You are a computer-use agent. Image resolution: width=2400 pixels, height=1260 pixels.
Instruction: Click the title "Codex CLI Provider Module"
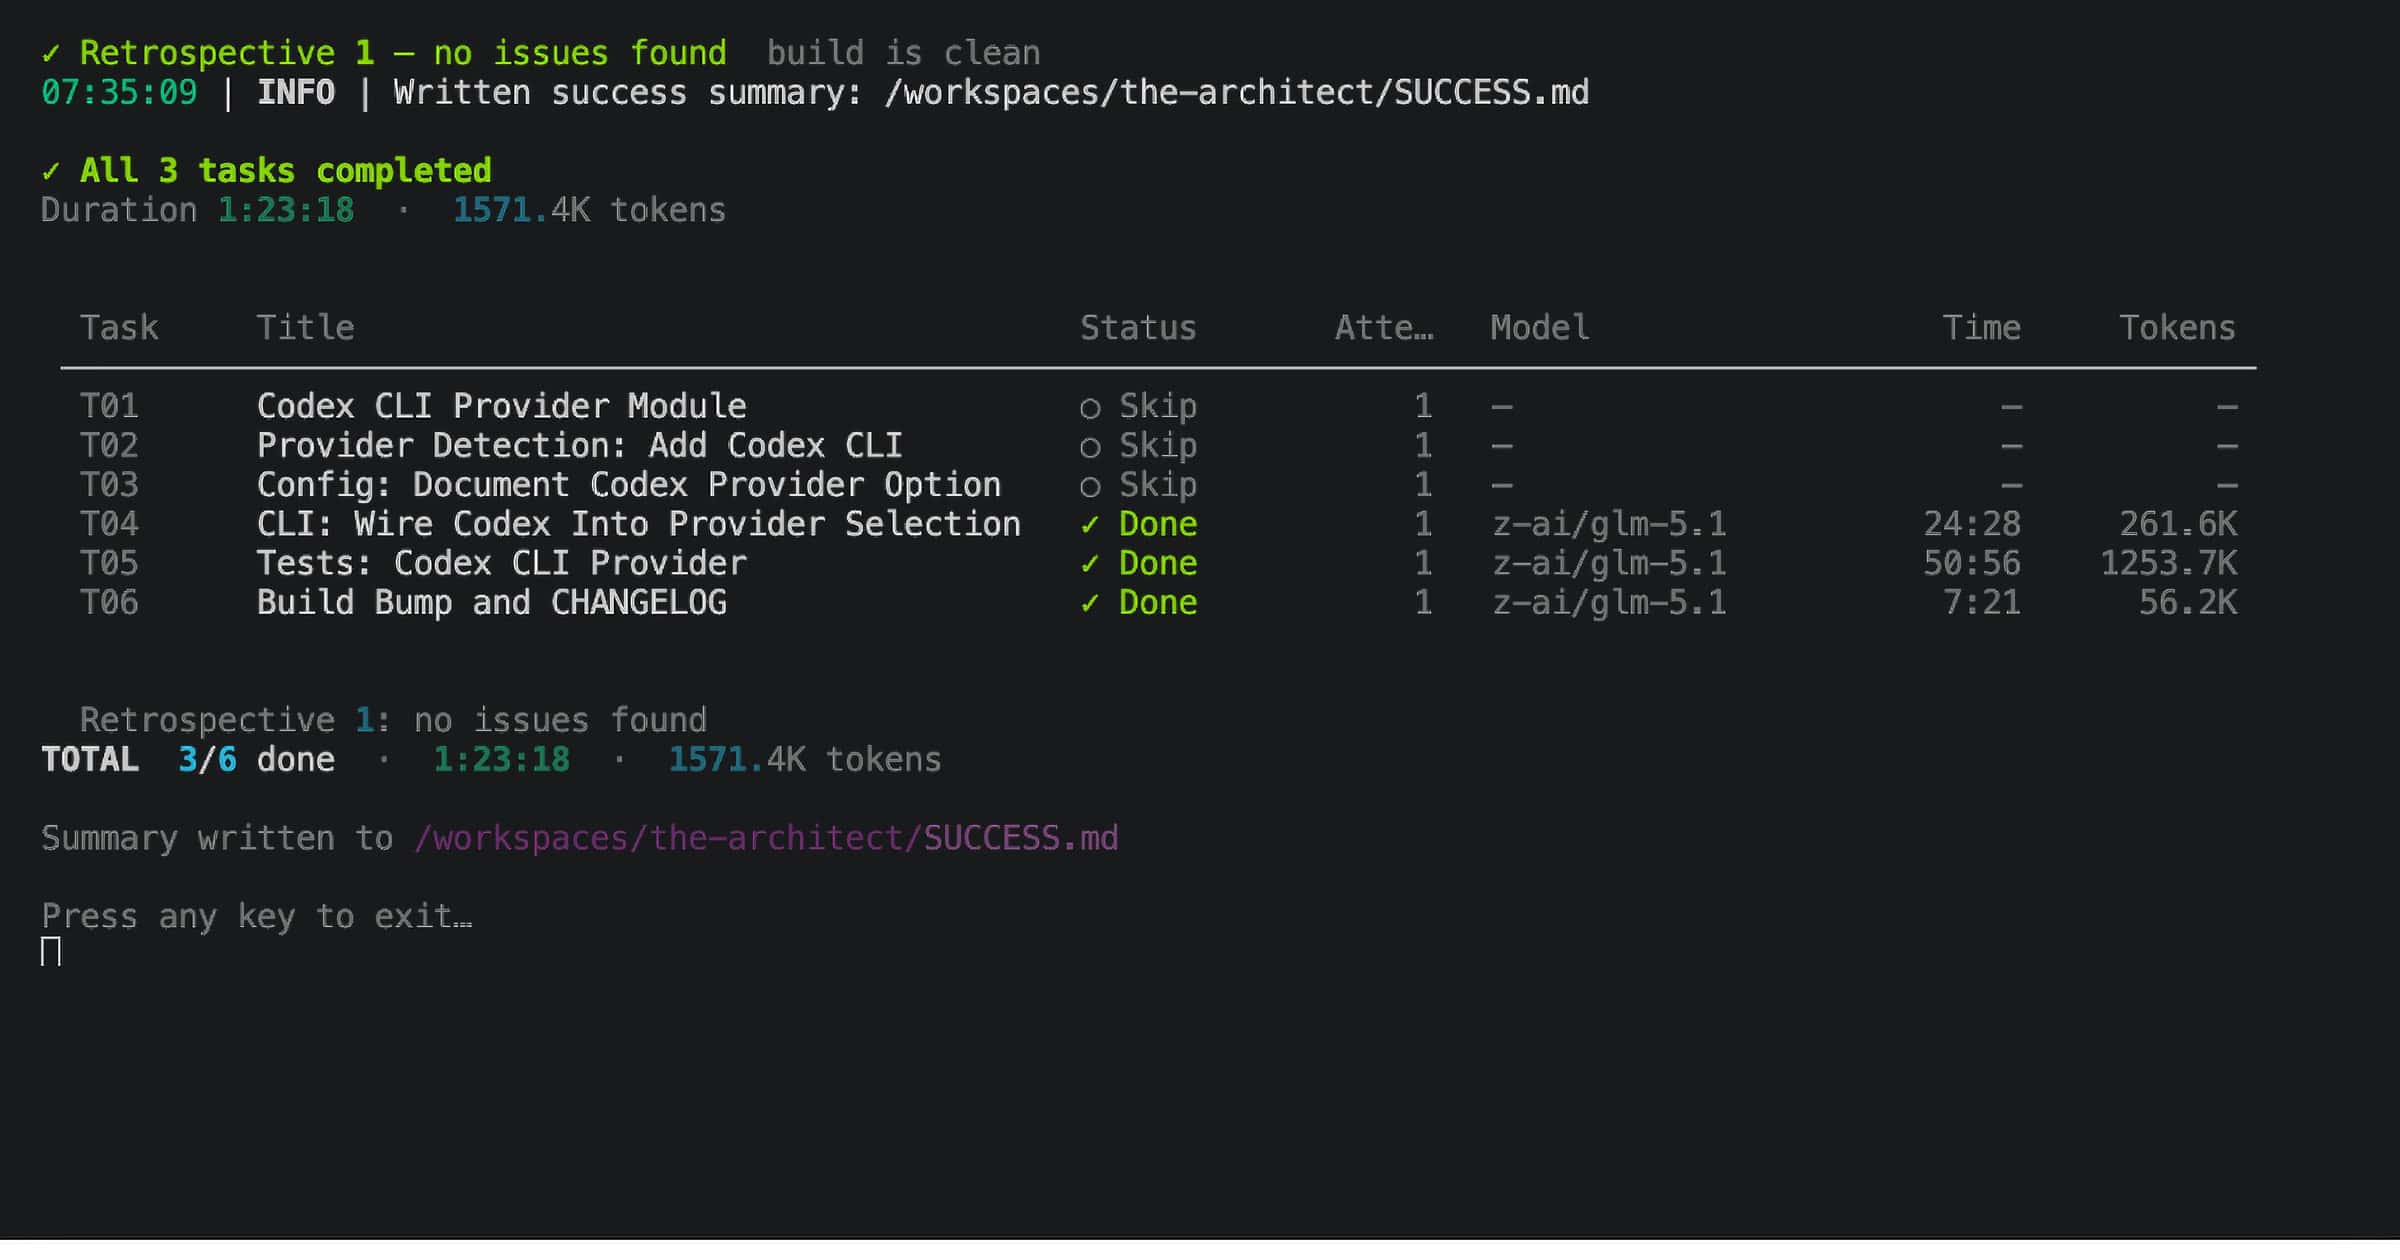(x=501, y=406)
